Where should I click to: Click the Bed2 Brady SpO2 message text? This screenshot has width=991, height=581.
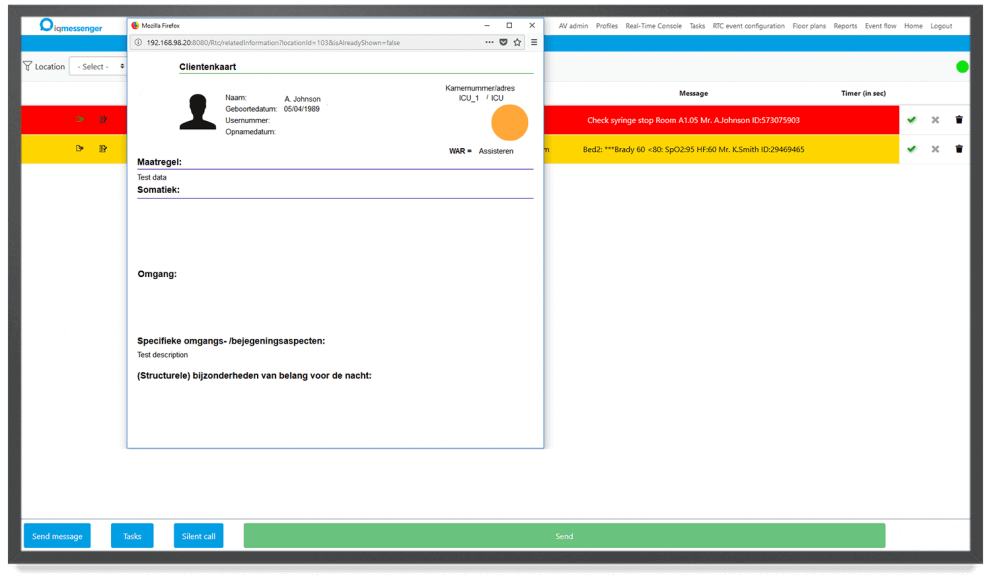pyautogui.click(x=693, y=150)
